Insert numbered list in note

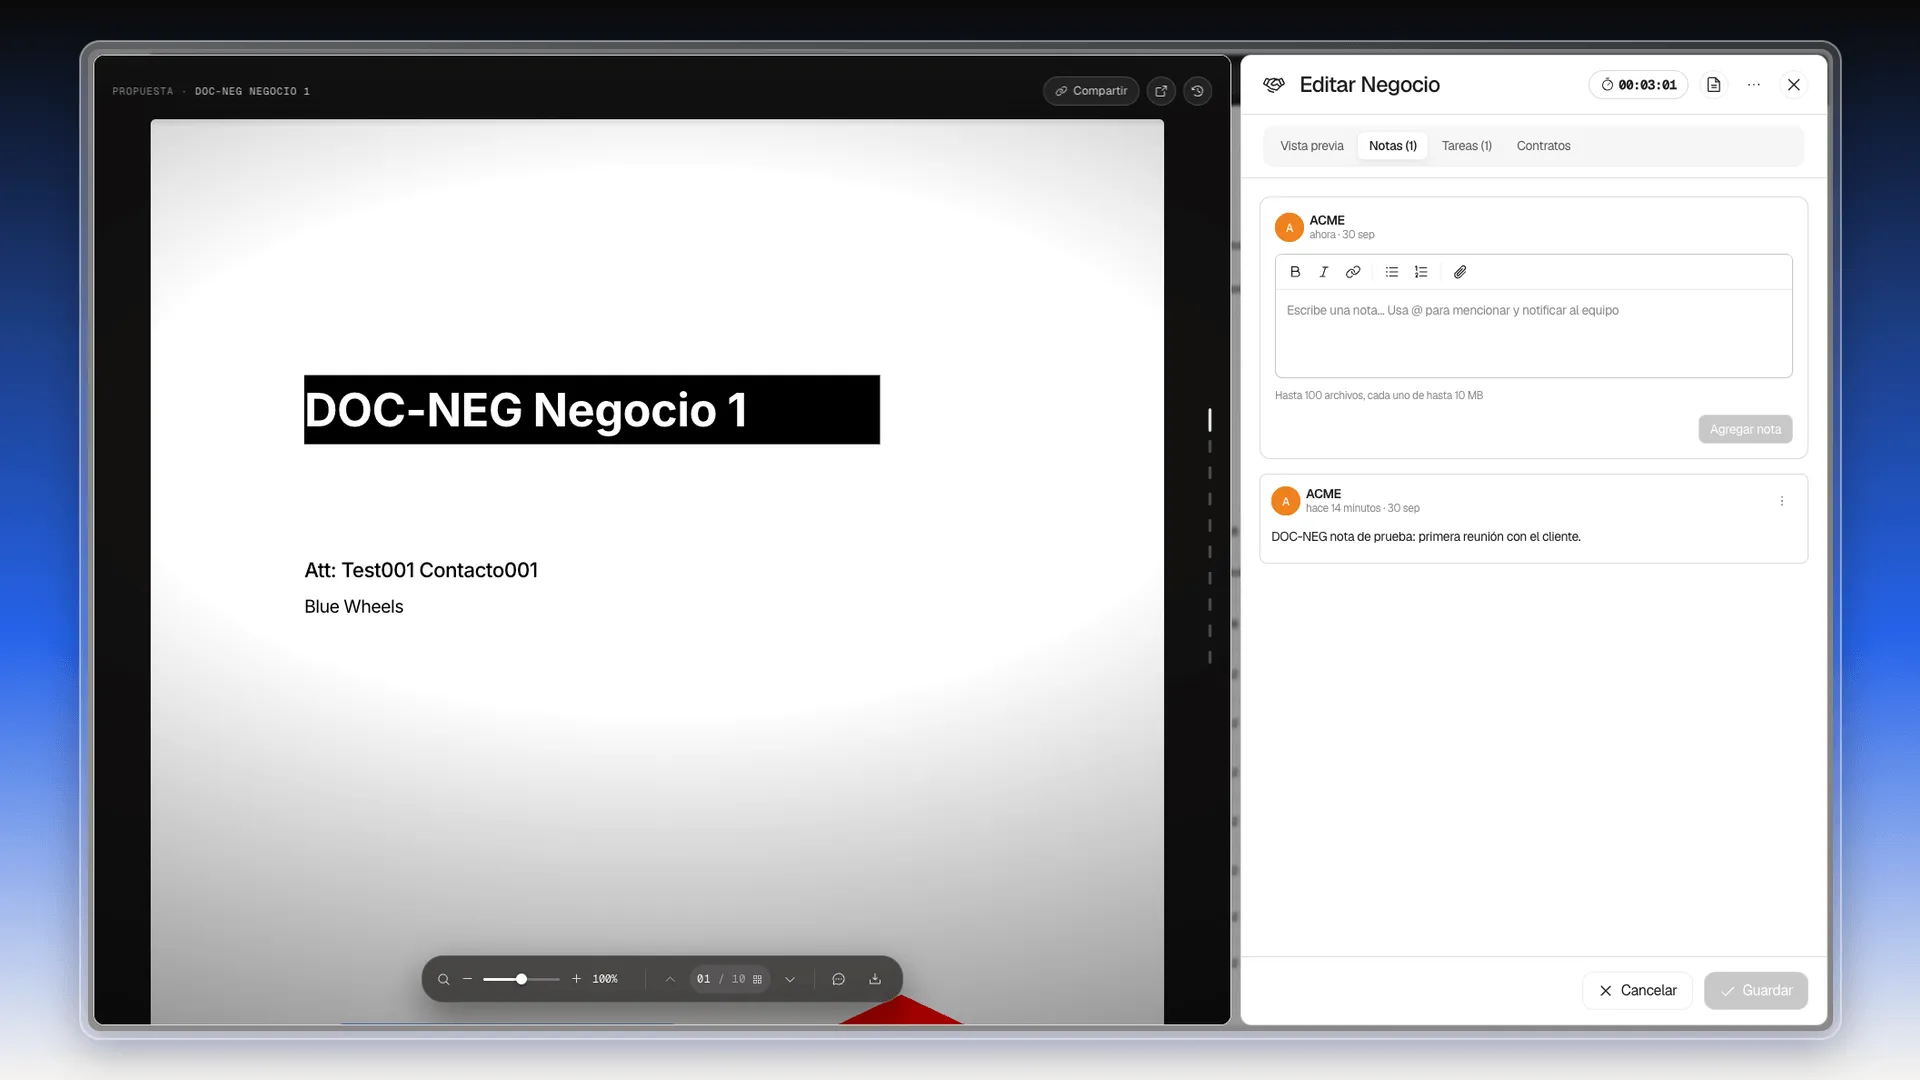point(1421,272)
